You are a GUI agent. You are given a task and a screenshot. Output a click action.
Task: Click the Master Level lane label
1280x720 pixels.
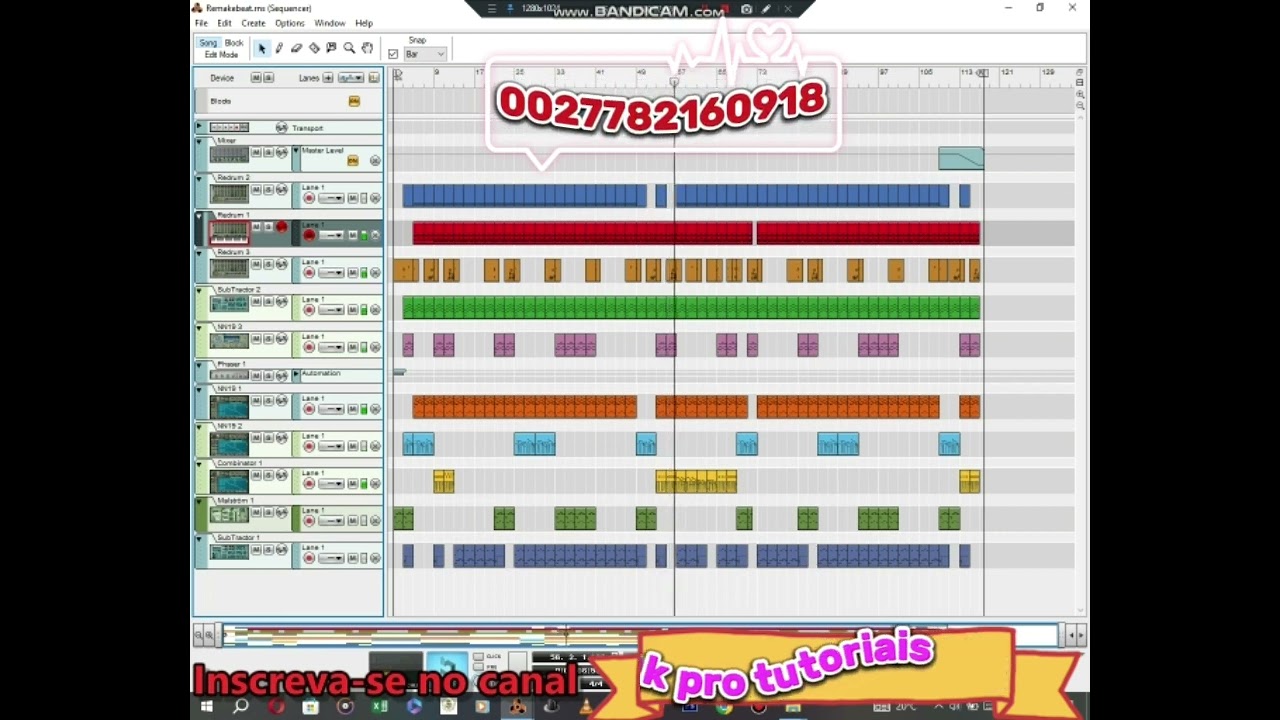322,151
